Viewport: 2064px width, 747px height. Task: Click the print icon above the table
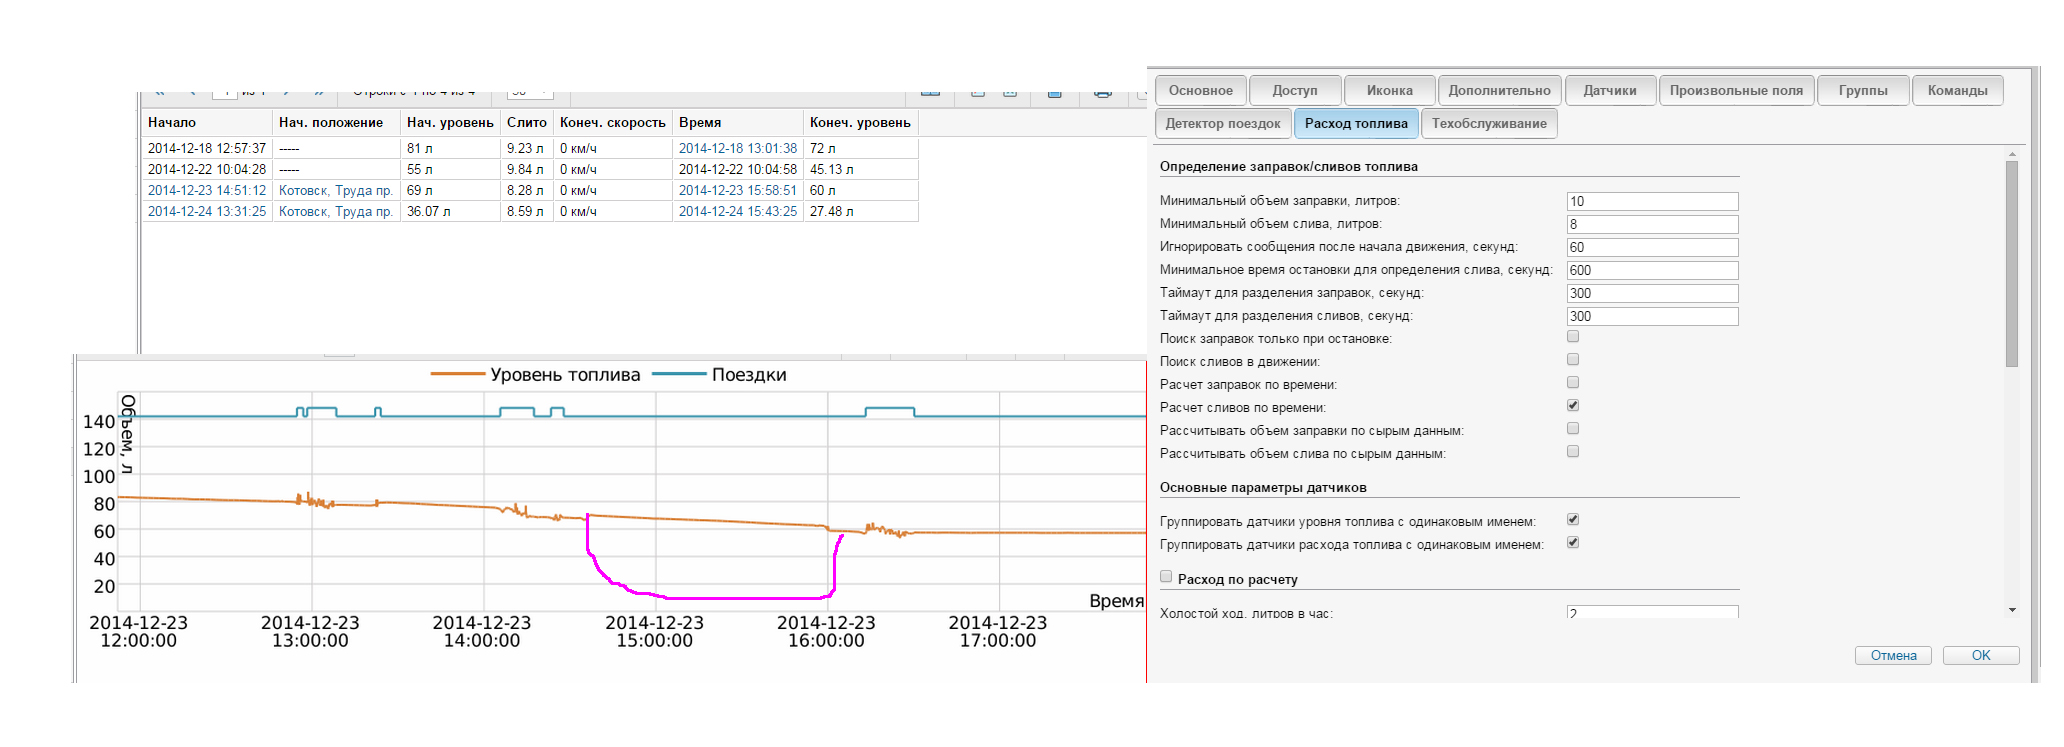coord(1102,93)
